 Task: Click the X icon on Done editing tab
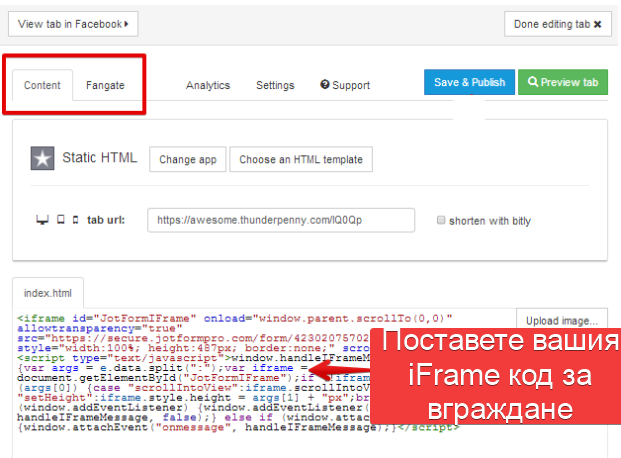click(597, 24)
